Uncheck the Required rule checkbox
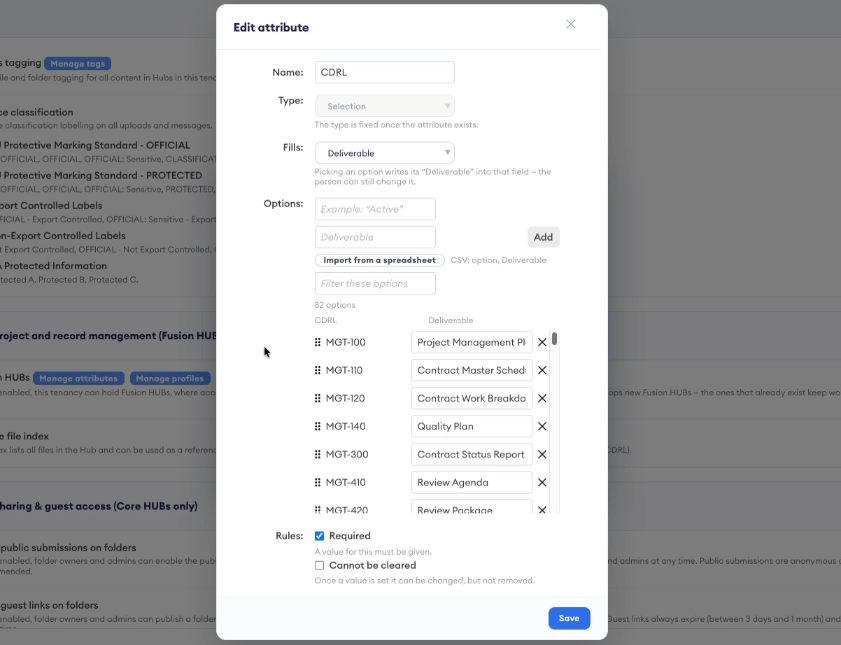 pos(320,536)
